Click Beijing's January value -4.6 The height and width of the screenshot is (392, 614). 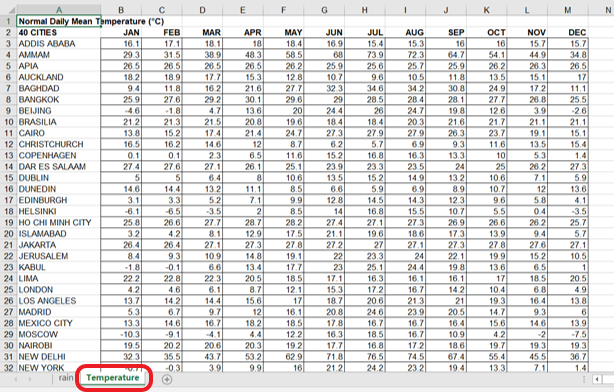(121, 111)
